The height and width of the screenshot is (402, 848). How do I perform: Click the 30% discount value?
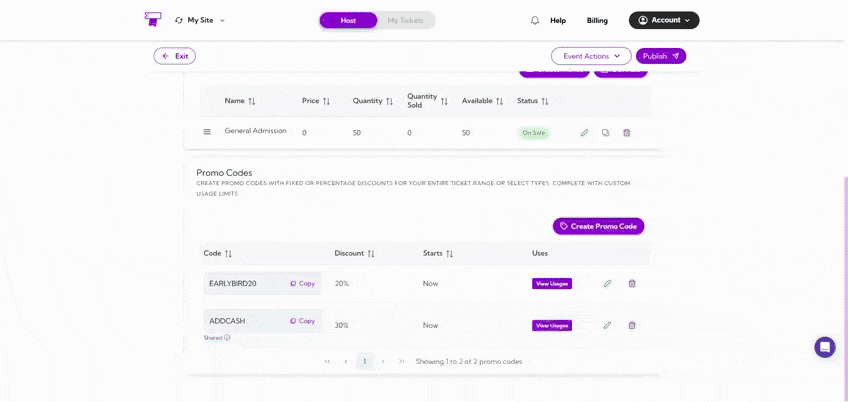[x=342, y=326]
